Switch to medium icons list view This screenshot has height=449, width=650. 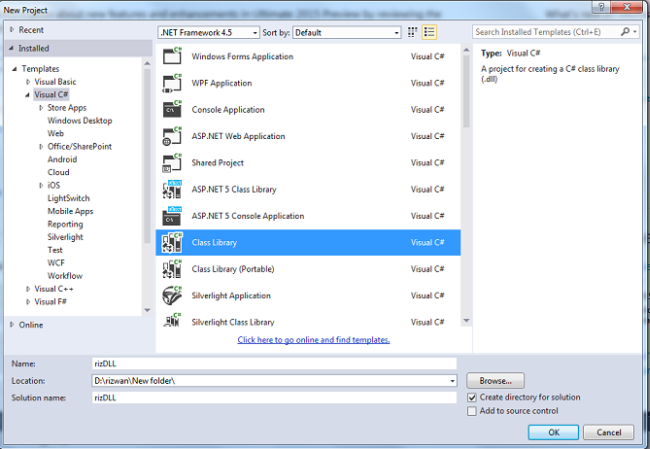[x=429, y=32]
